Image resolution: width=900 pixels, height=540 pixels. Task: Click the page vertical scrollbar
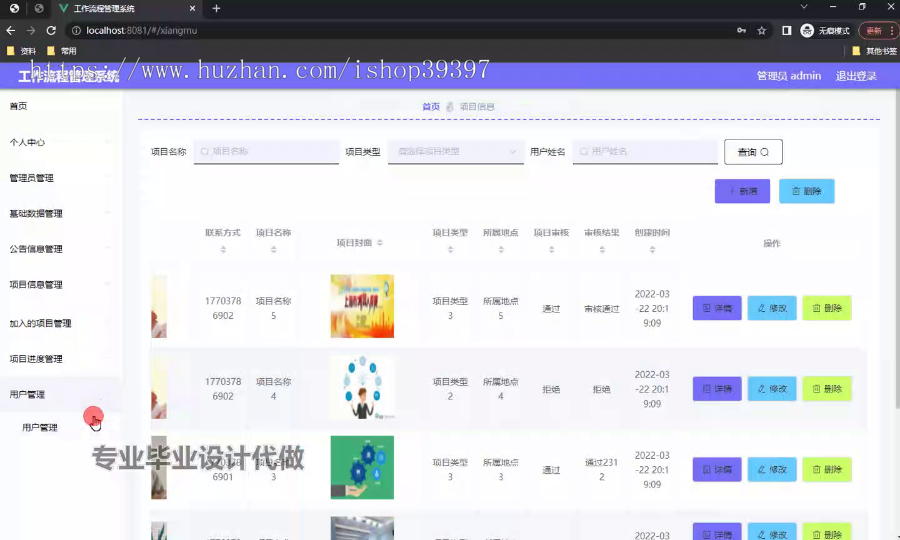coord(897,250)
